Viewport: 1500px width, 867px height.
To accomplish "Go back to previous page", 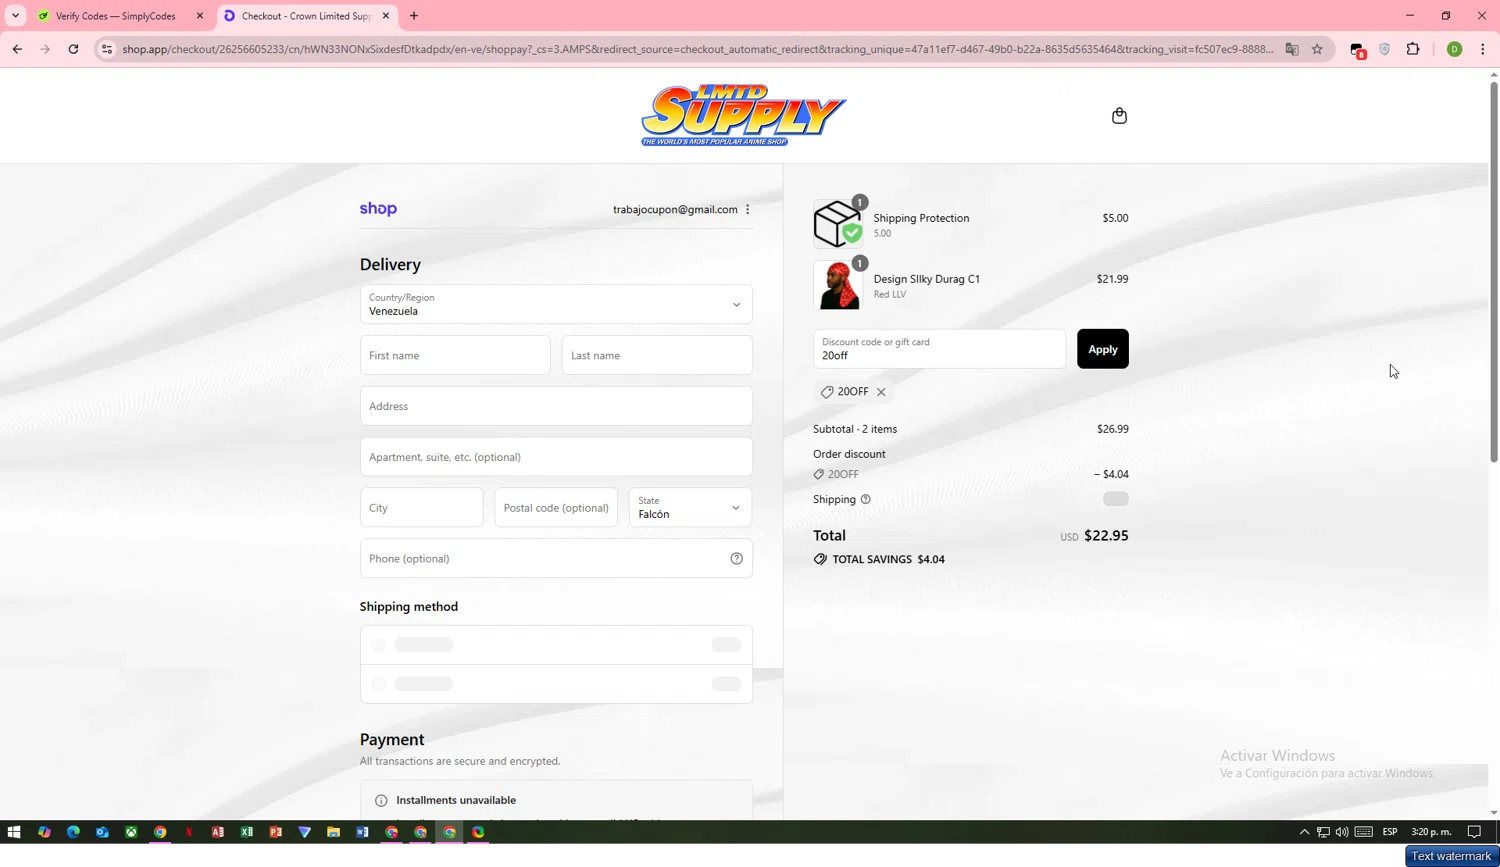I will [17, 49].
